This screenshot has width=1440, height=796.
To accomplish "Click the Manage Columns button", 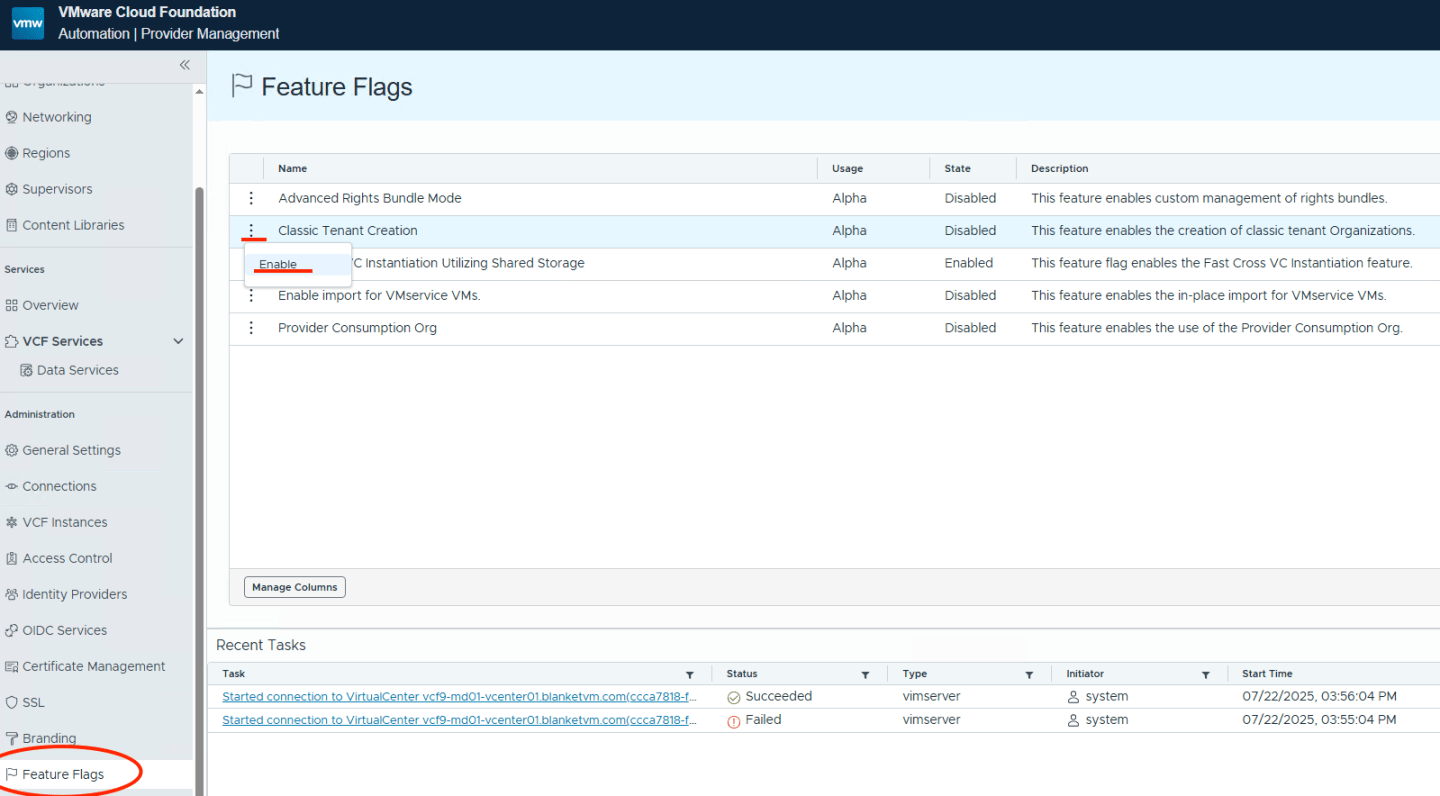I will 295,587.
